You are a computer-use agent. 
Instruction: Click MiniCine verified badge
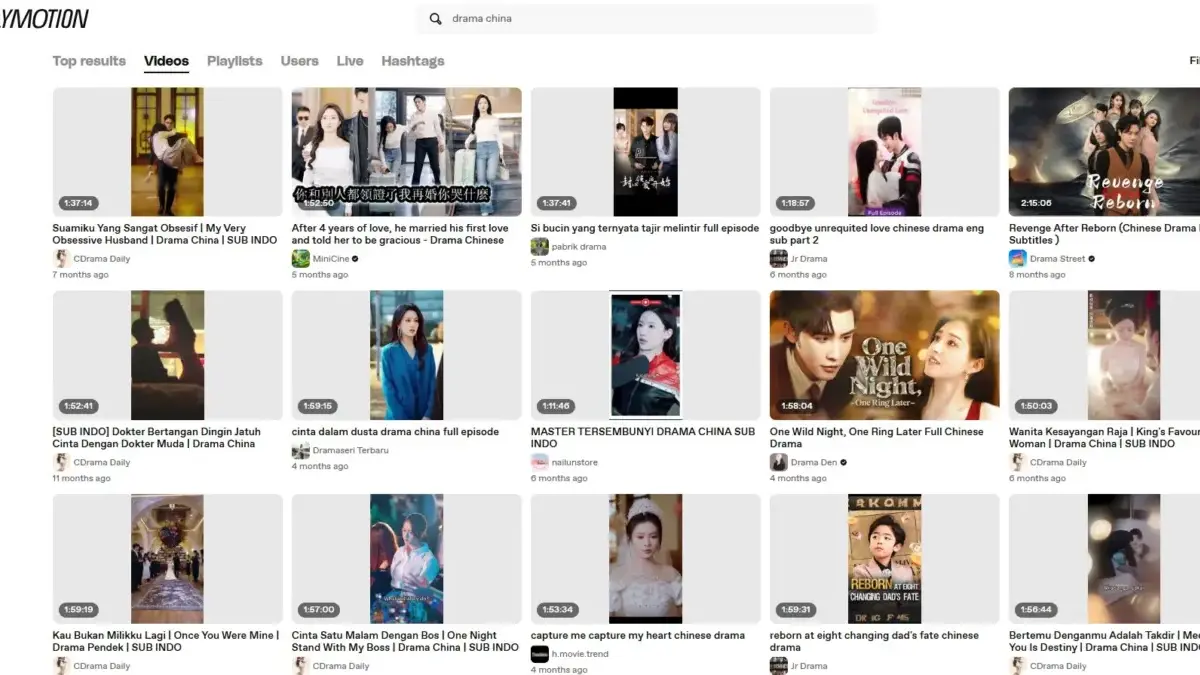(x=355, y=259)
